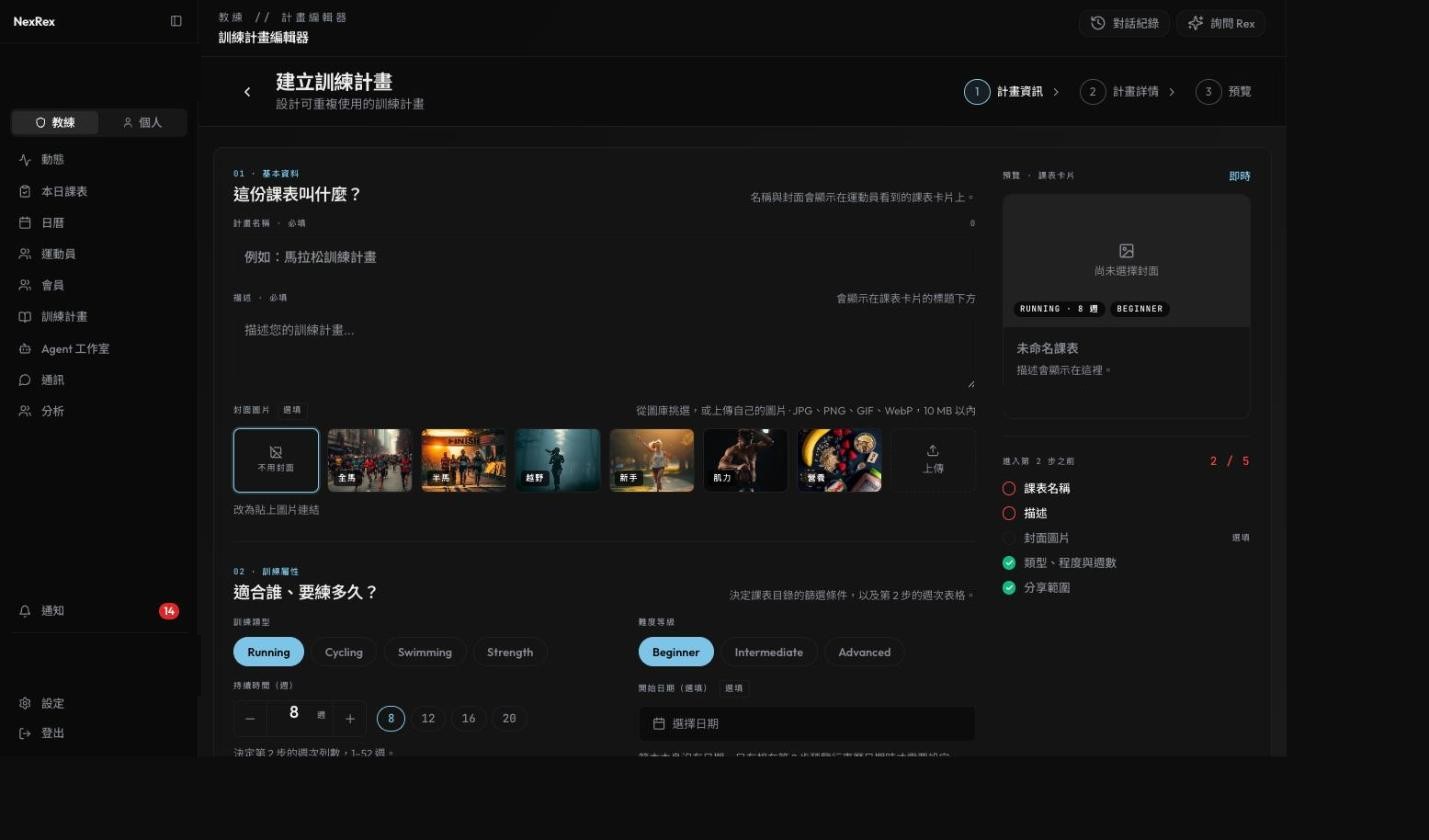1429x840 pixels.
Task: Select the 不用封面 cover option
Action: 276,460
